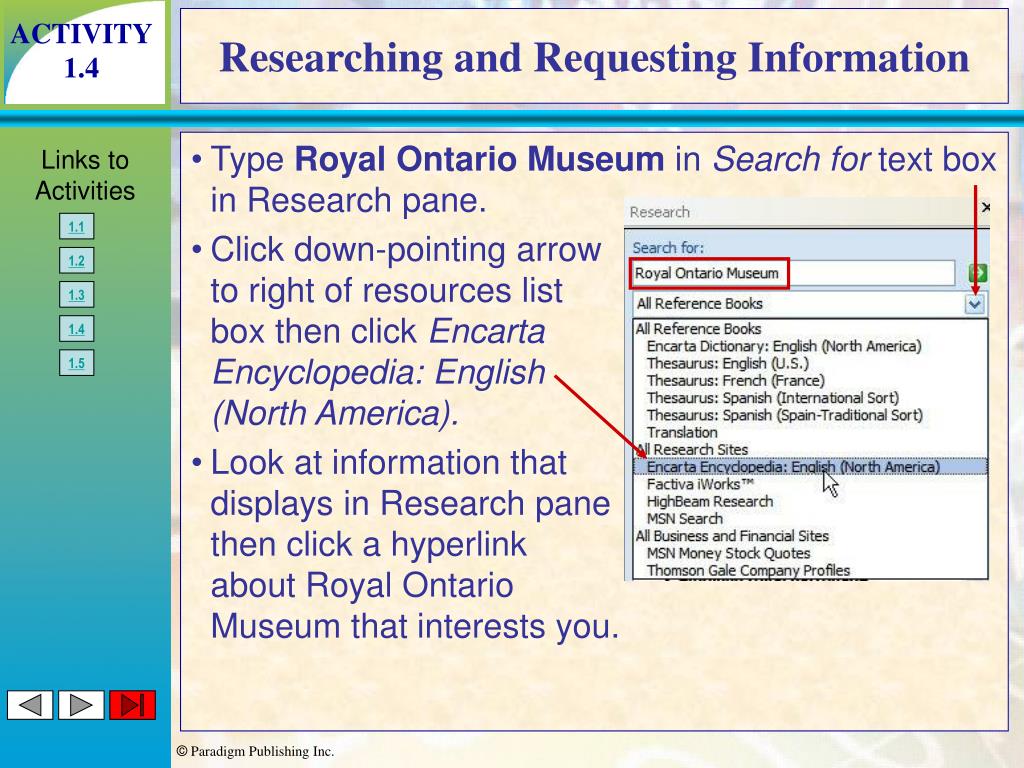Click the Links to Activities heading
Viewport: 1024px width, 768px height.
(x=85, y=175)
